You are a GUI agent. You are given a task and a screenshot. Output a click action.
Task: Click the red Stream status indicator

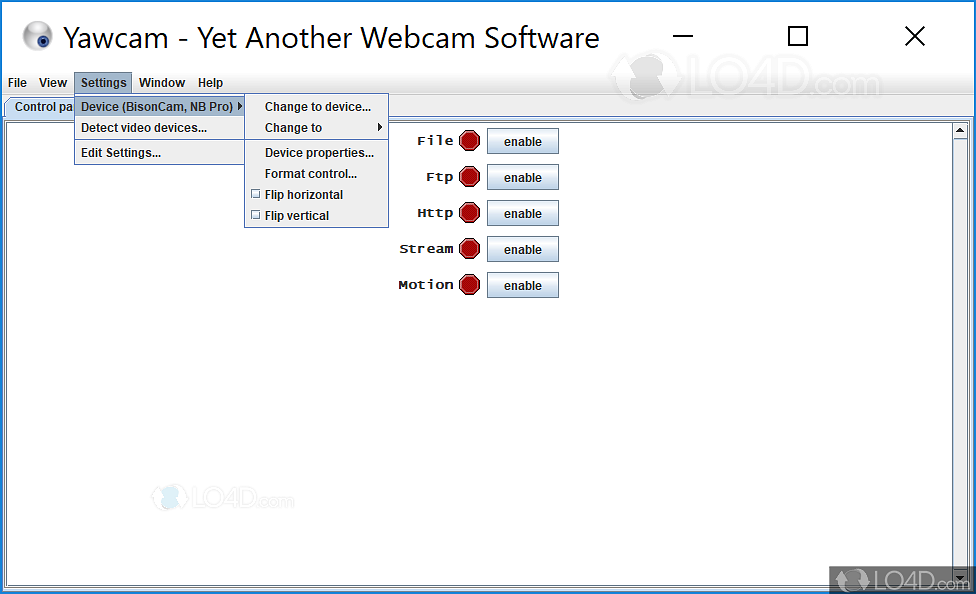tap(469, 249)
